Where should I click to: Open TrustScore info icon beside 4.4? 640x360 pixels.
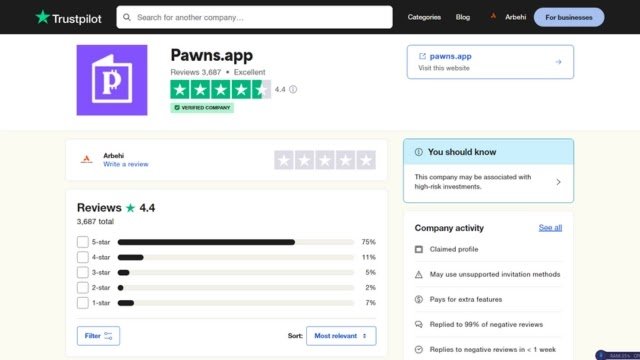coord(293,89)
